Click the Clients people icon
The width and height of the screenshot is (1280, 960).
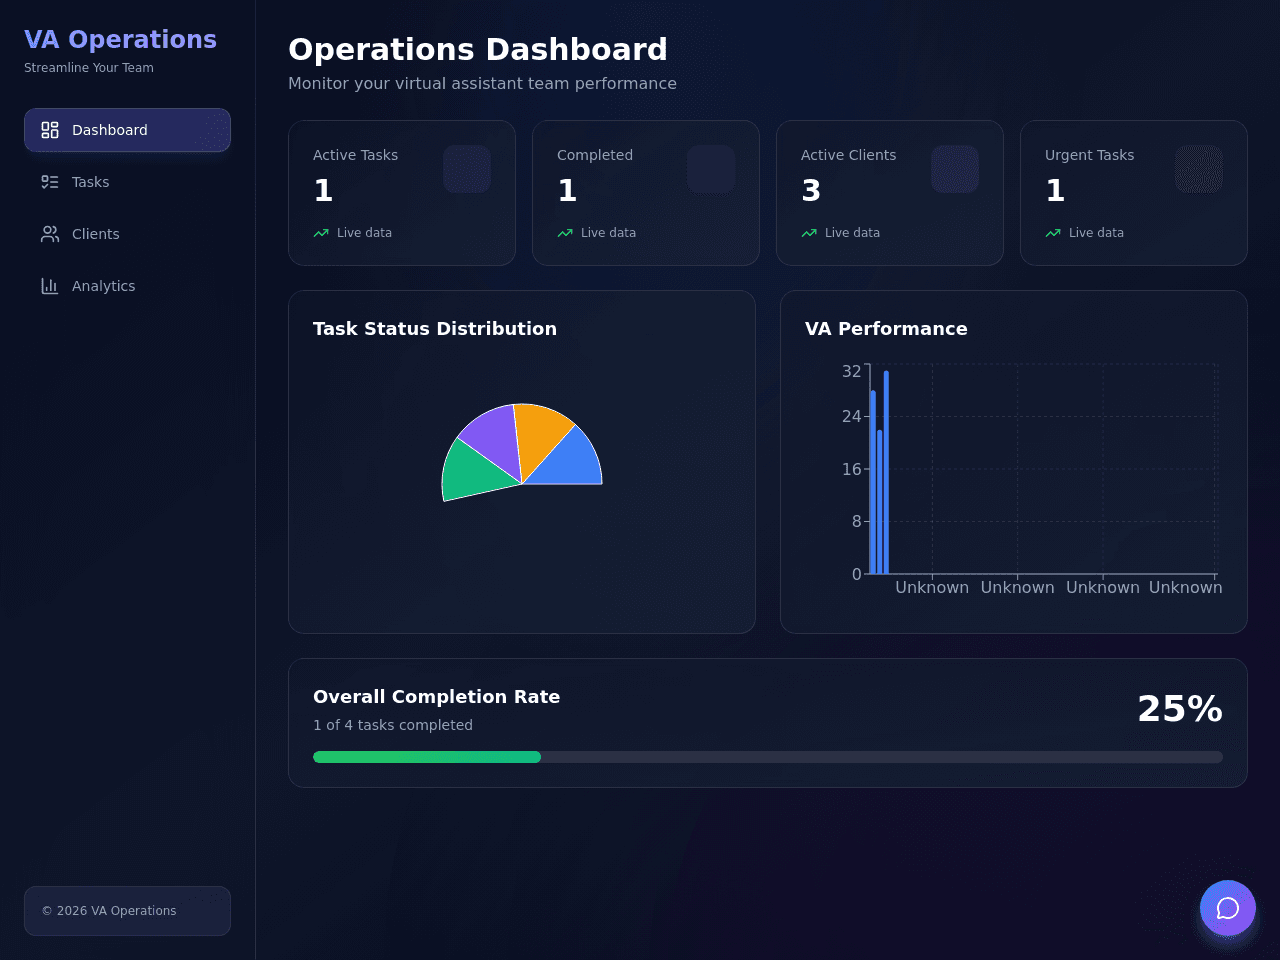coord(50,234)
